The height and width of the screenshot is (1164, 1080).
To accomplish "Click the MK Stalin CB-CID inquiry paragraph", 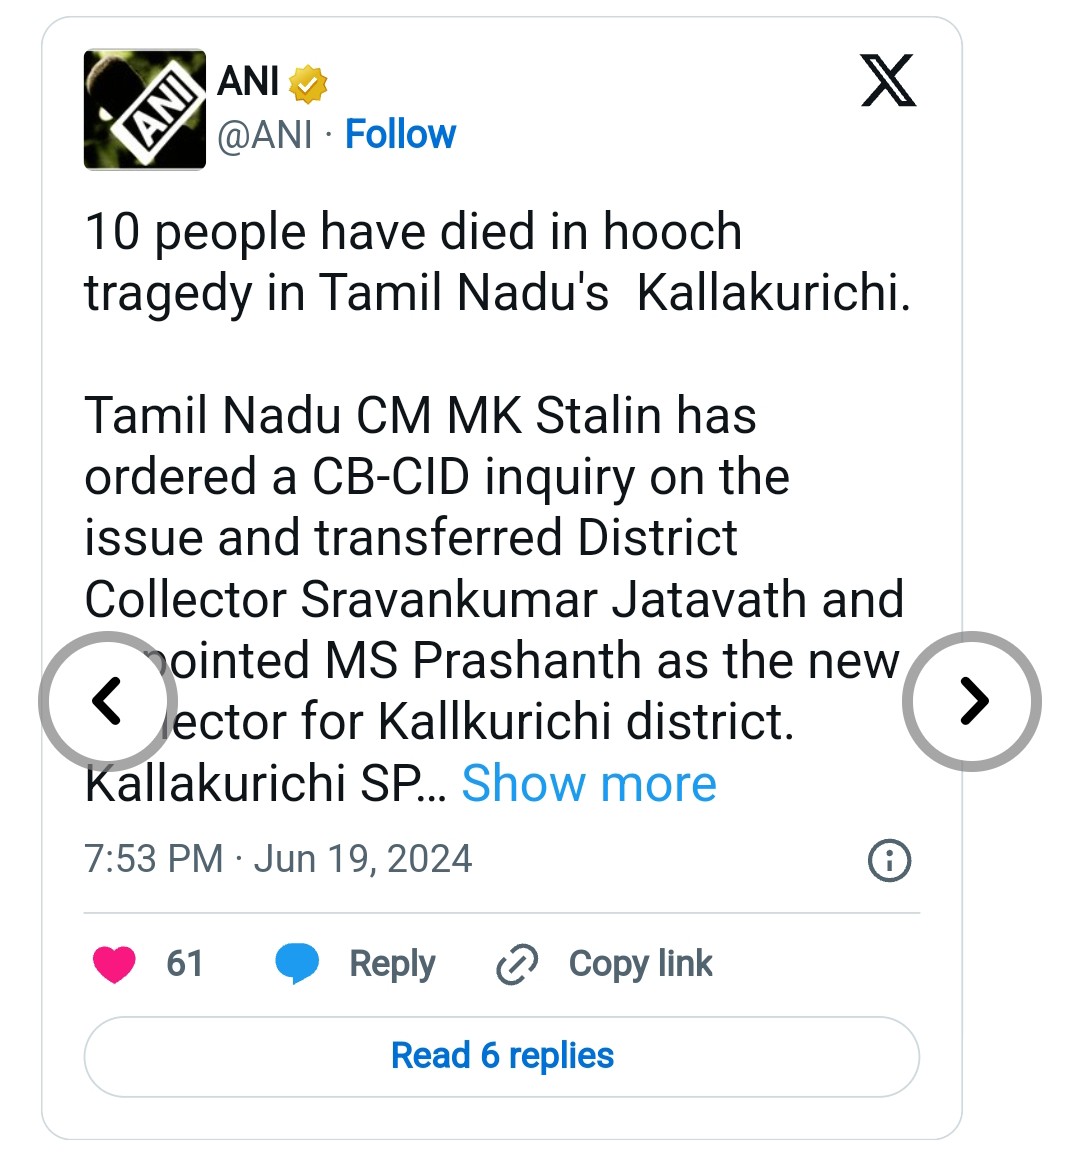I will 494,538.
